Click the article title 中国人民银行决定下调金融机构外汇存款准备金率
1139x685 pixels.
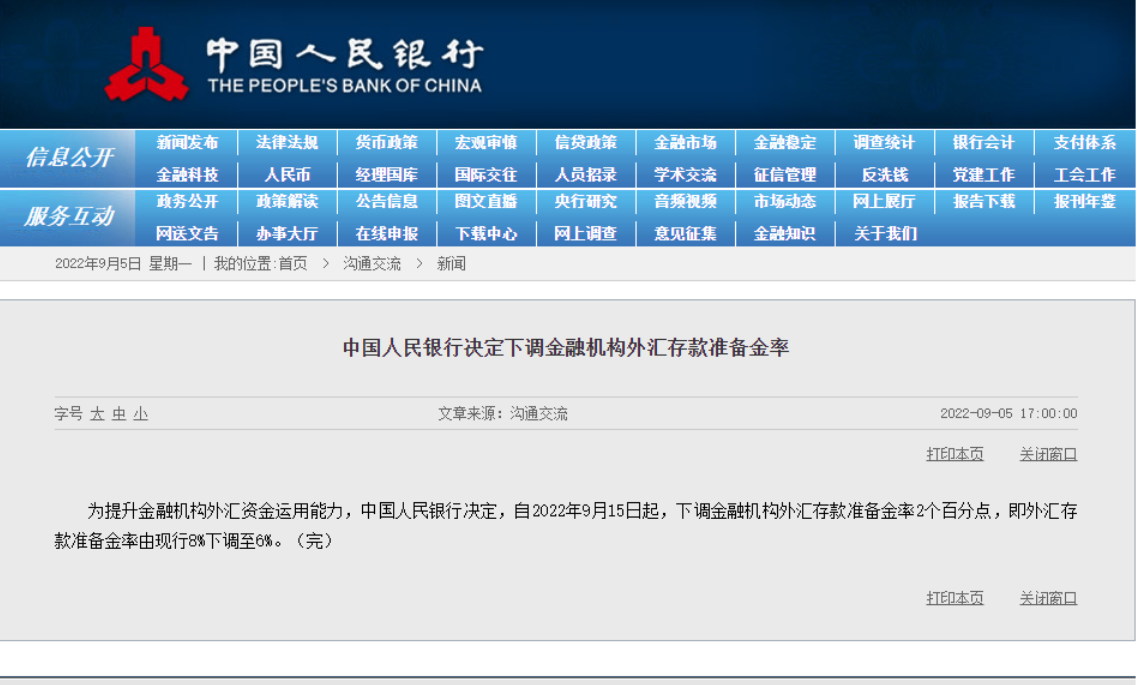(566, 348)
